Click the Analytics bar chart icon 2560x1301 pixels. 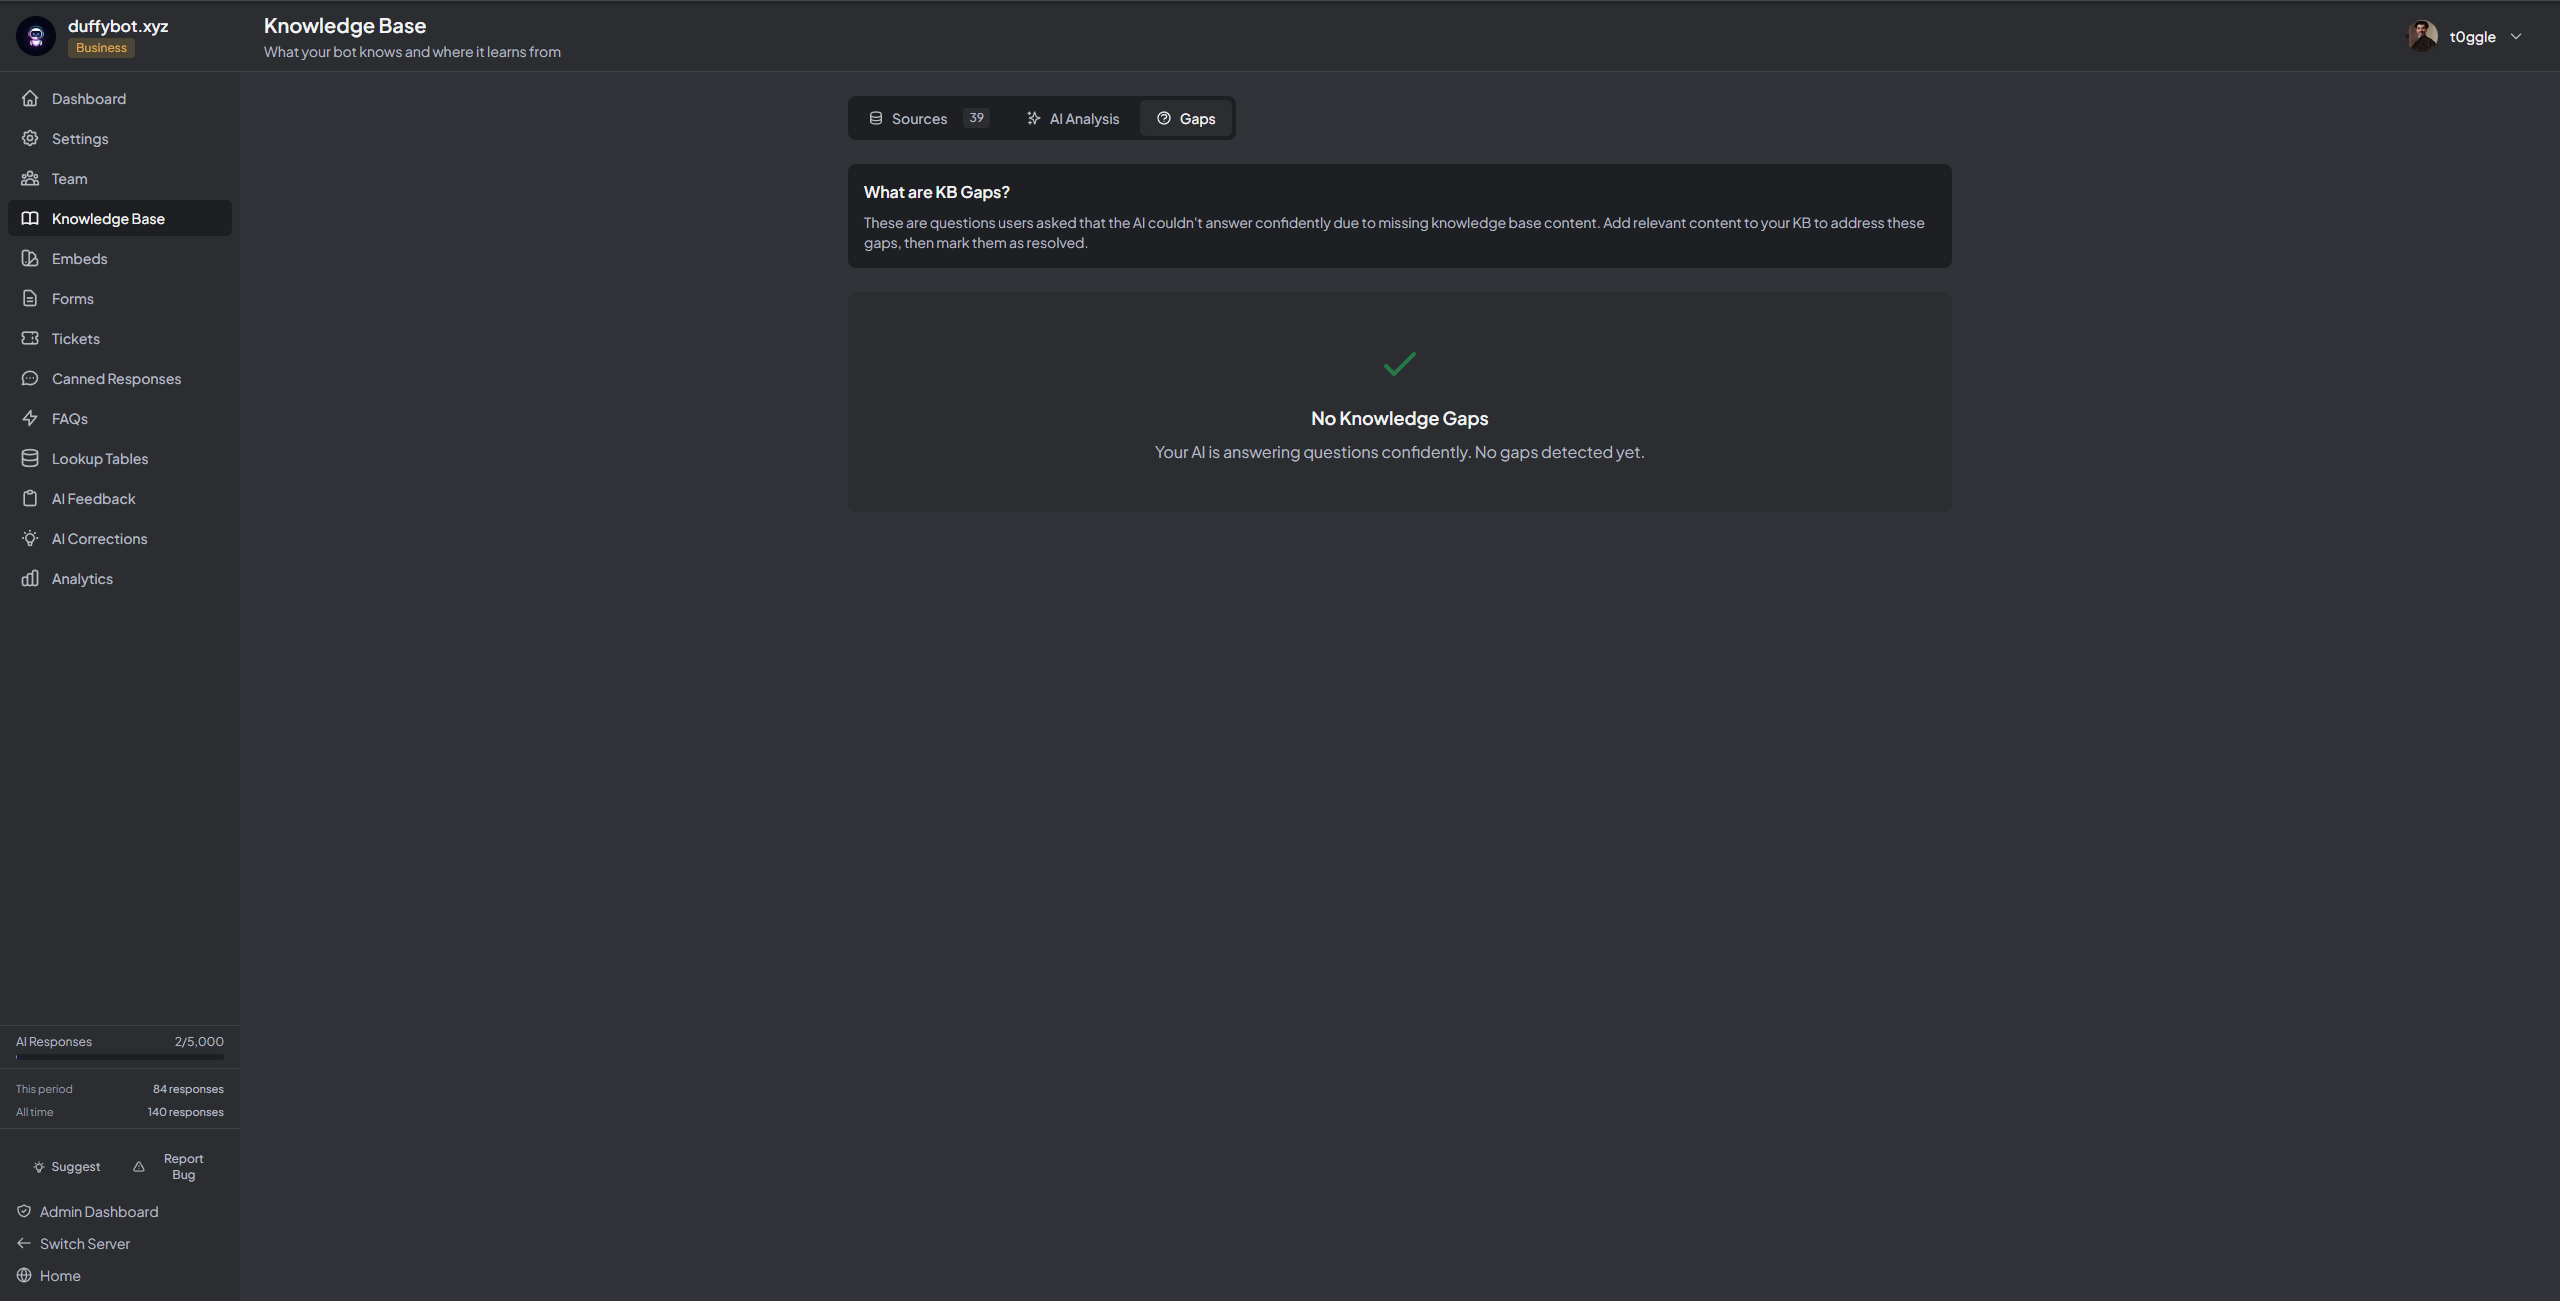point(30,578)
